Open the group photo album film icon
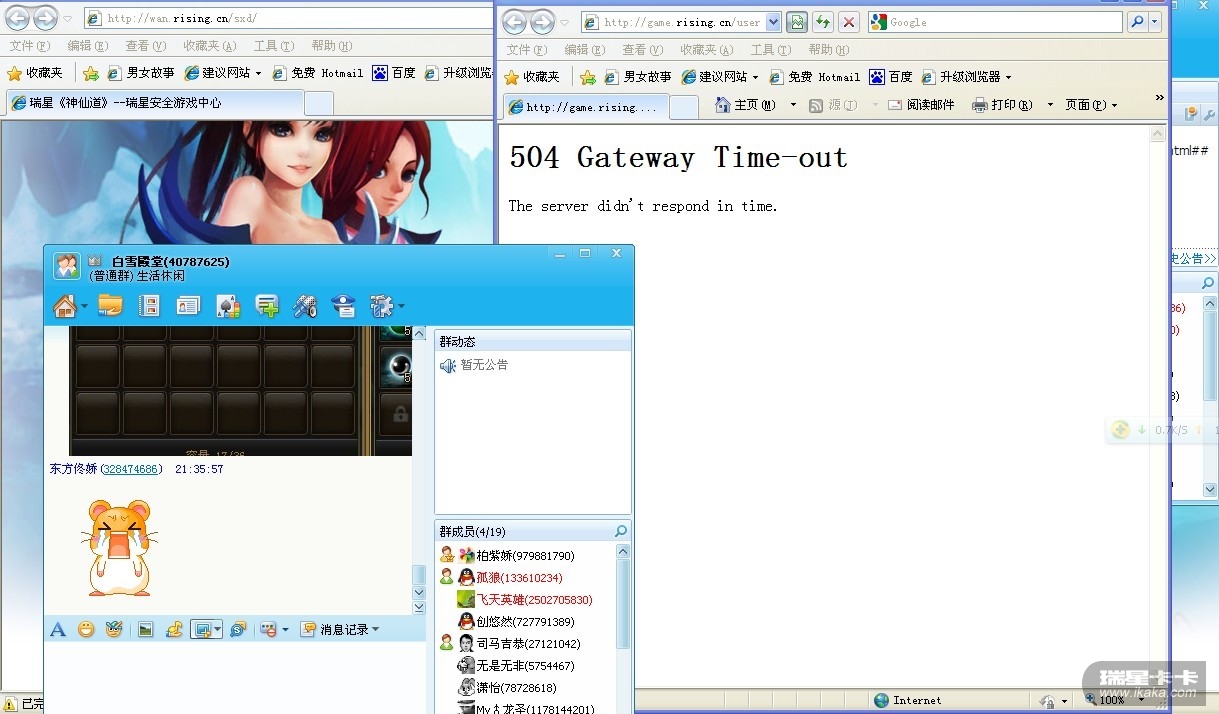This screenshot has width=1219, height=714. [x=150, y=306]
